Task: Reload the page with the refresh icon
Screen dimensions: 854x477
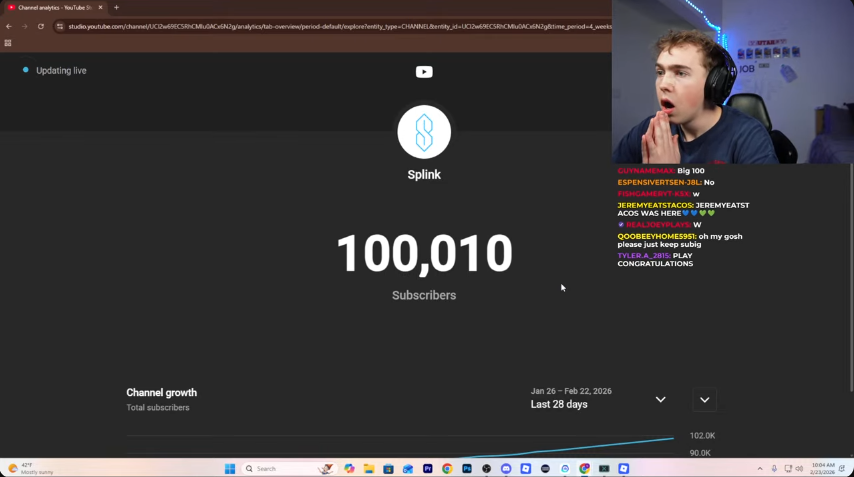Action: tap(41, 26)
